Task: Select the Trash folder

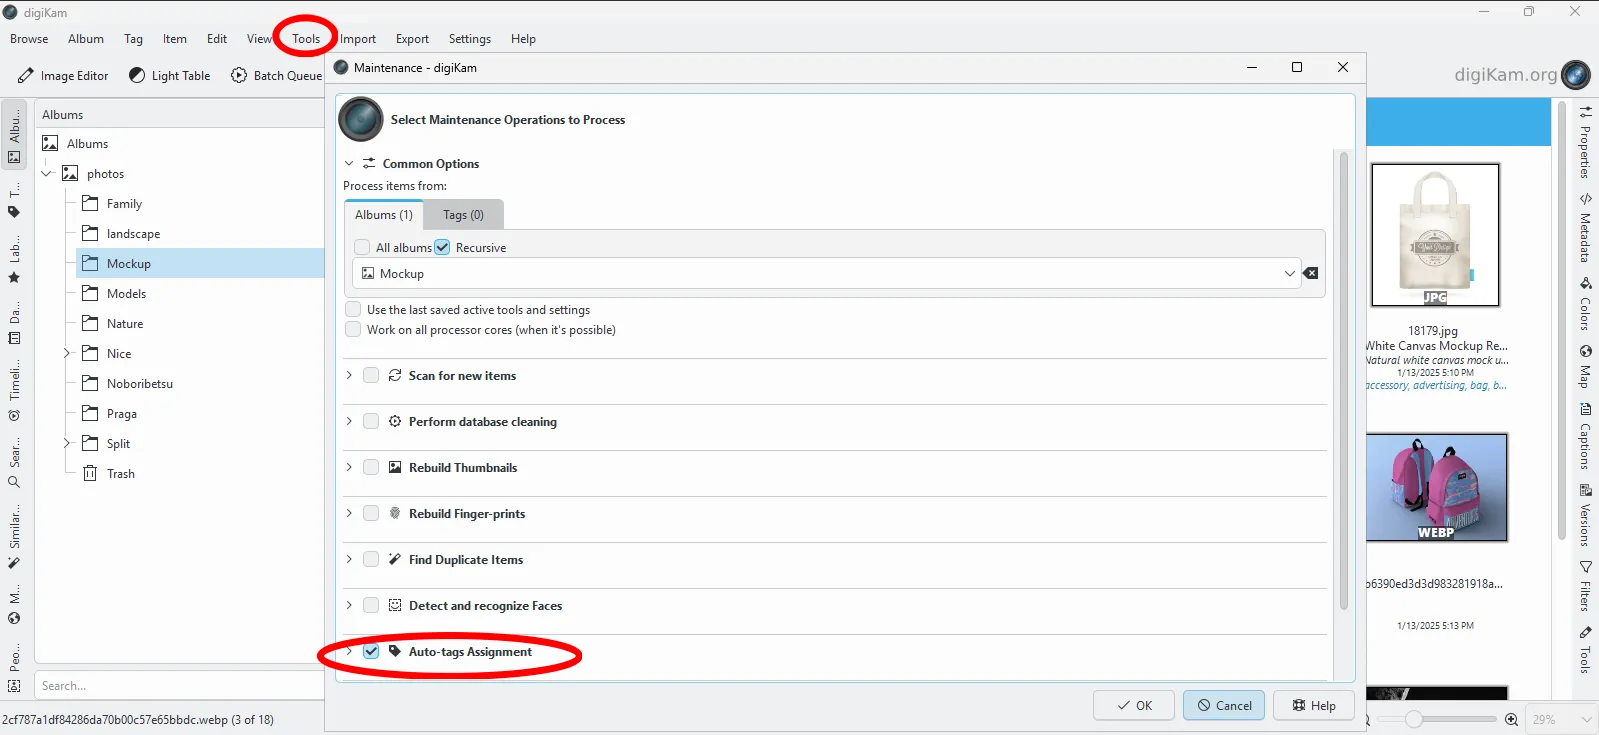Action: click(120, 474)
